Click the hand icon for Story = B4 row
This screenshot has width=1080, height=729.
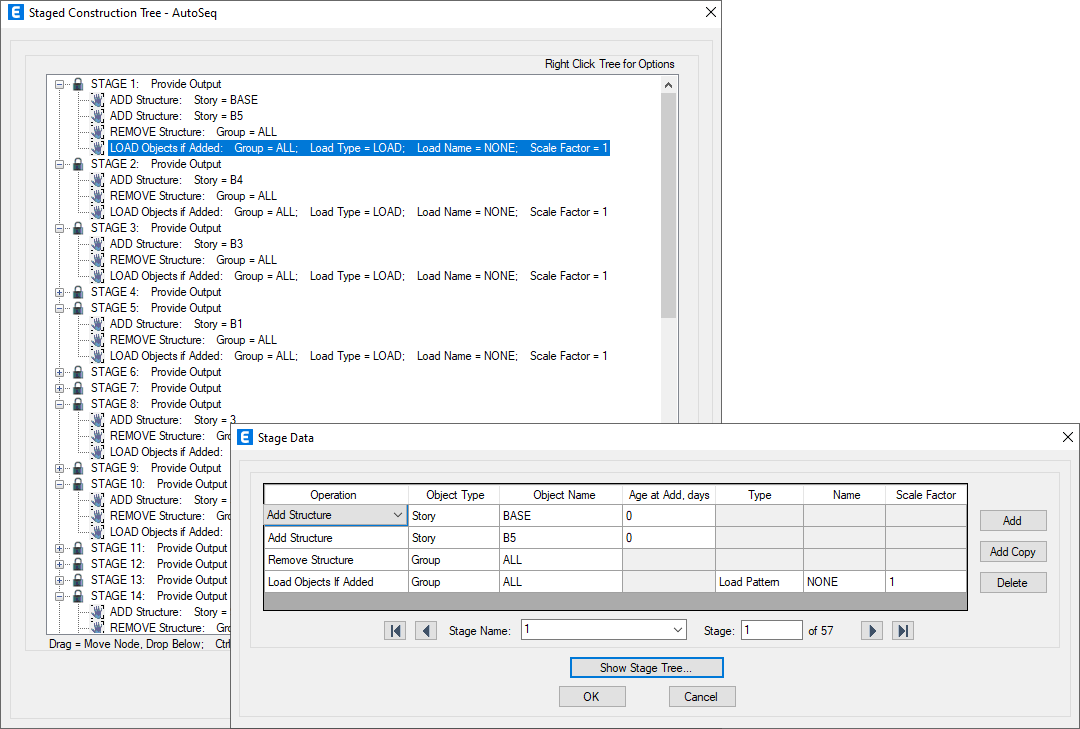pyautogui.click(x=97, y=180)
